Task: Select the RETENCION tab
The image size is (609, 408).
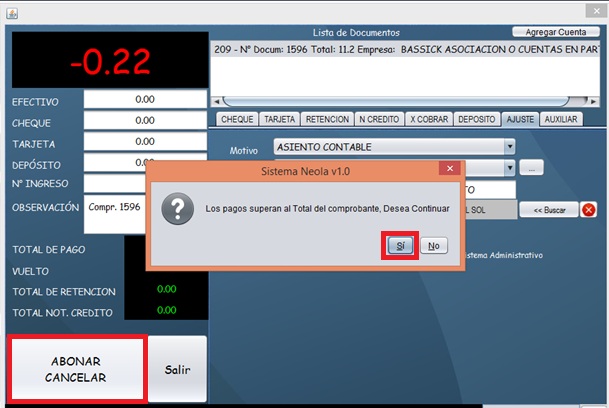Action: pyautogui.click(x=327, y=119)
